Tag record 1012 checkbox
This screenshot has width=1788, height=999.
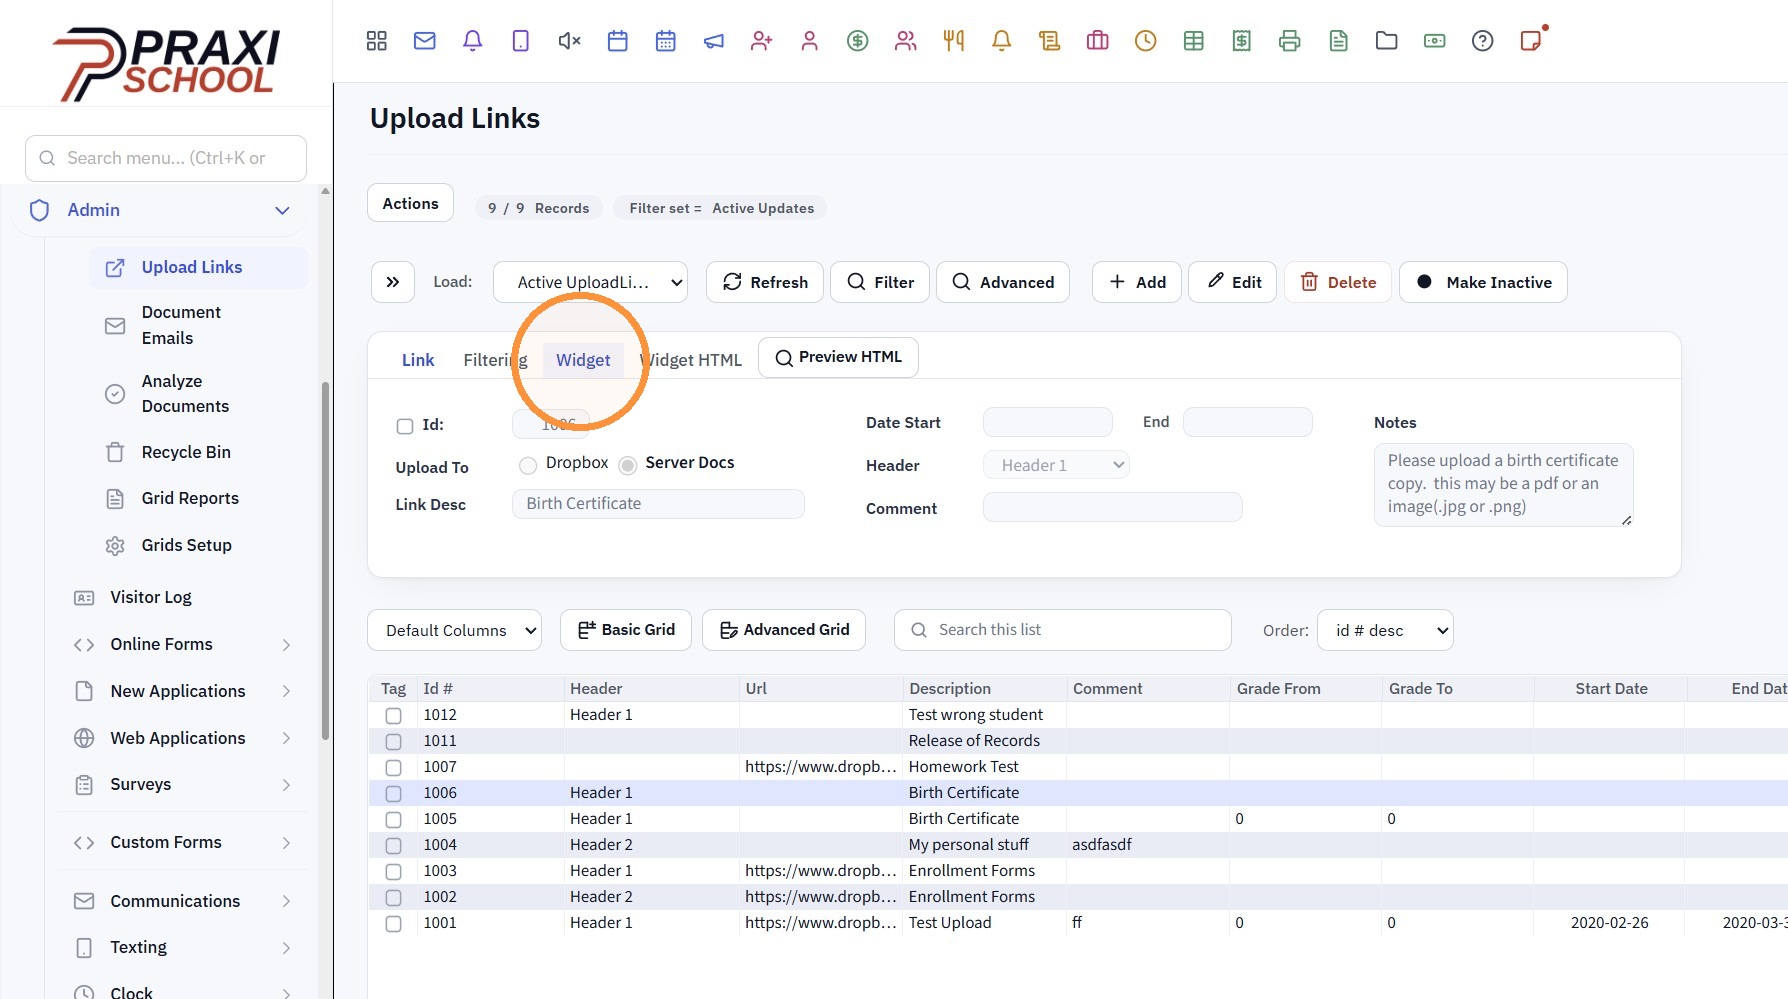tap(393, 716)
